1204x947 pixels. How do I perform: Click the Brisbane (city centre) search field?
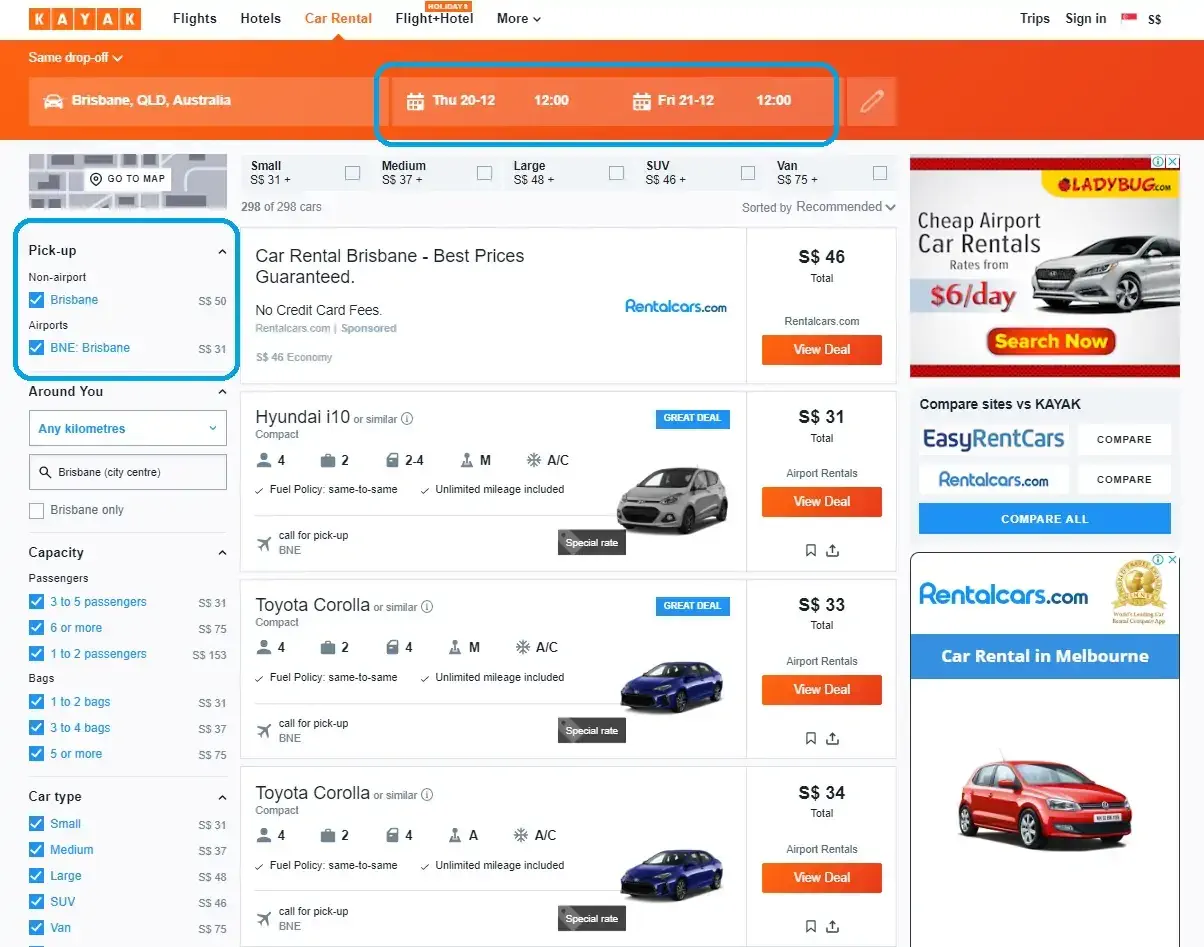(128, 472)
